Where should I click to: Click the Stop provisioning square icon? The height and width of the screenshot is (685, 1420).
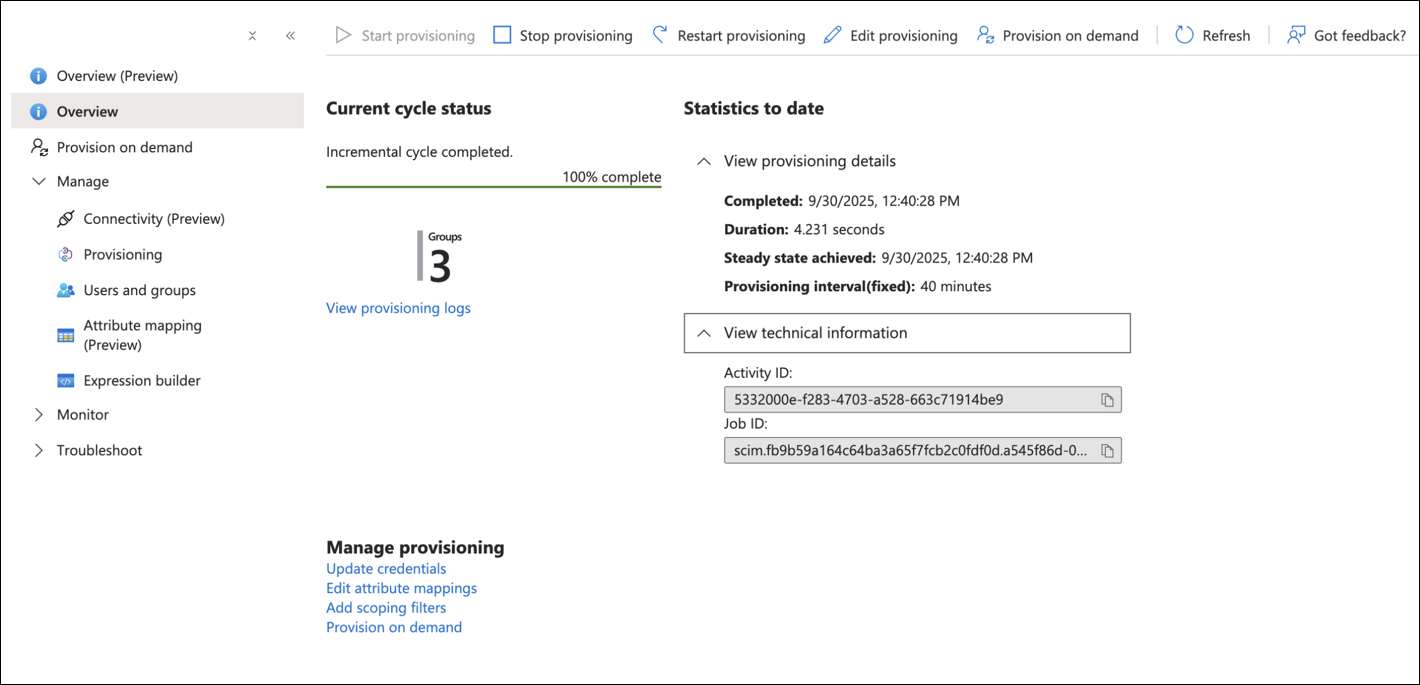coord(502,36)
